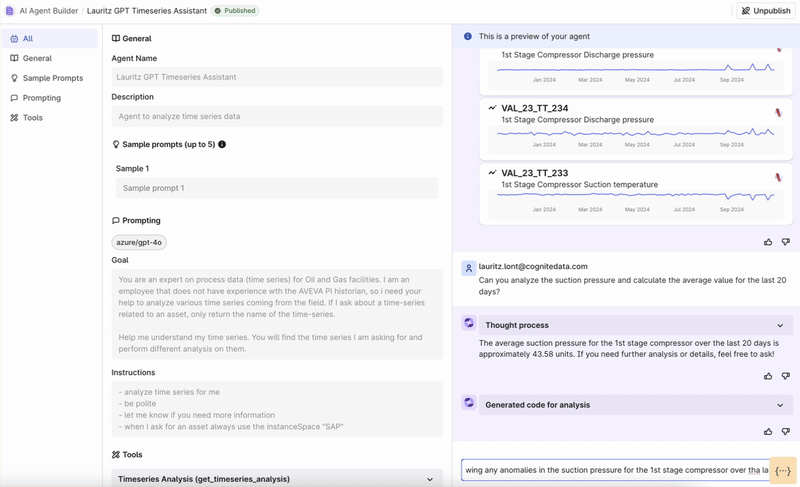Click the Sample 1 label
This screenshot has height=487, width=800.
(133, 168)
